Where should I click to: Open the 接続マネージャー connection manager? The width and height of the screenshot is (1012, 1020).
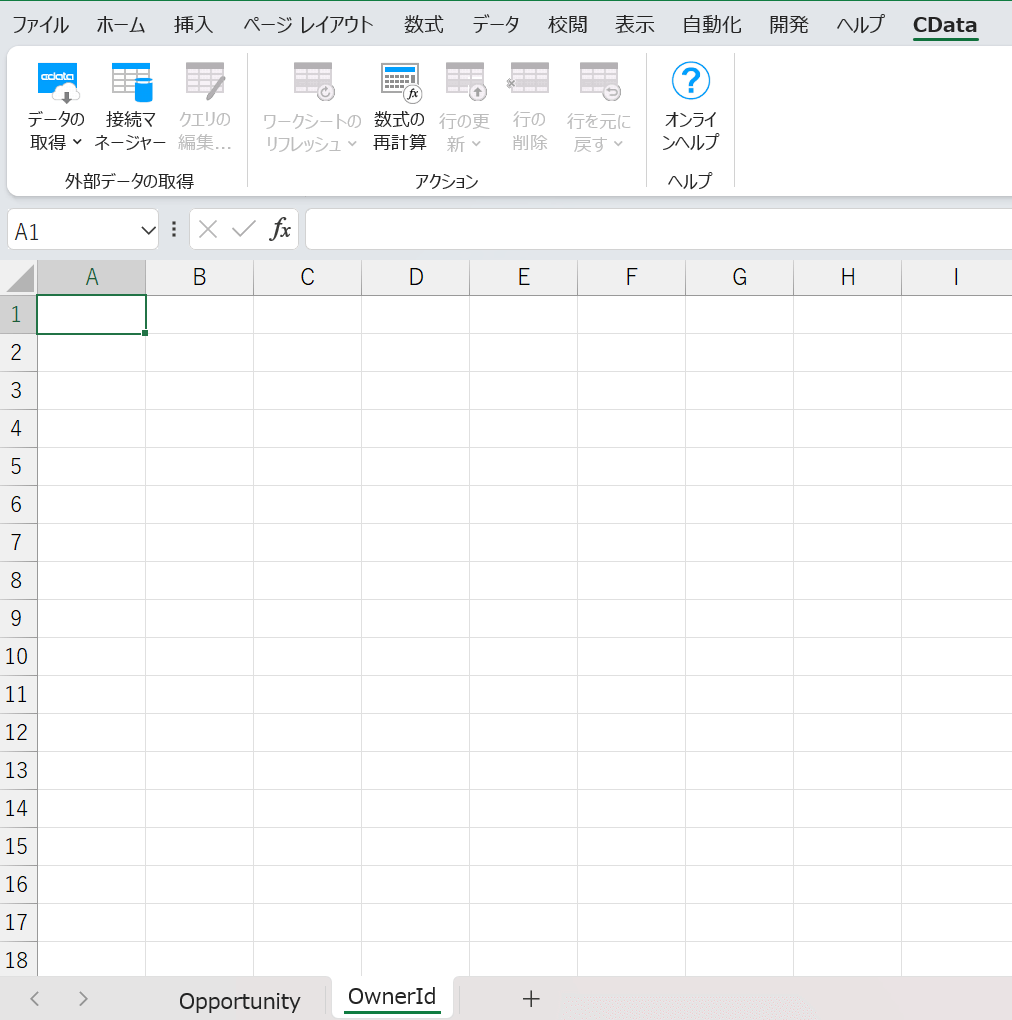pyautogui.click(x=130, y=107)
